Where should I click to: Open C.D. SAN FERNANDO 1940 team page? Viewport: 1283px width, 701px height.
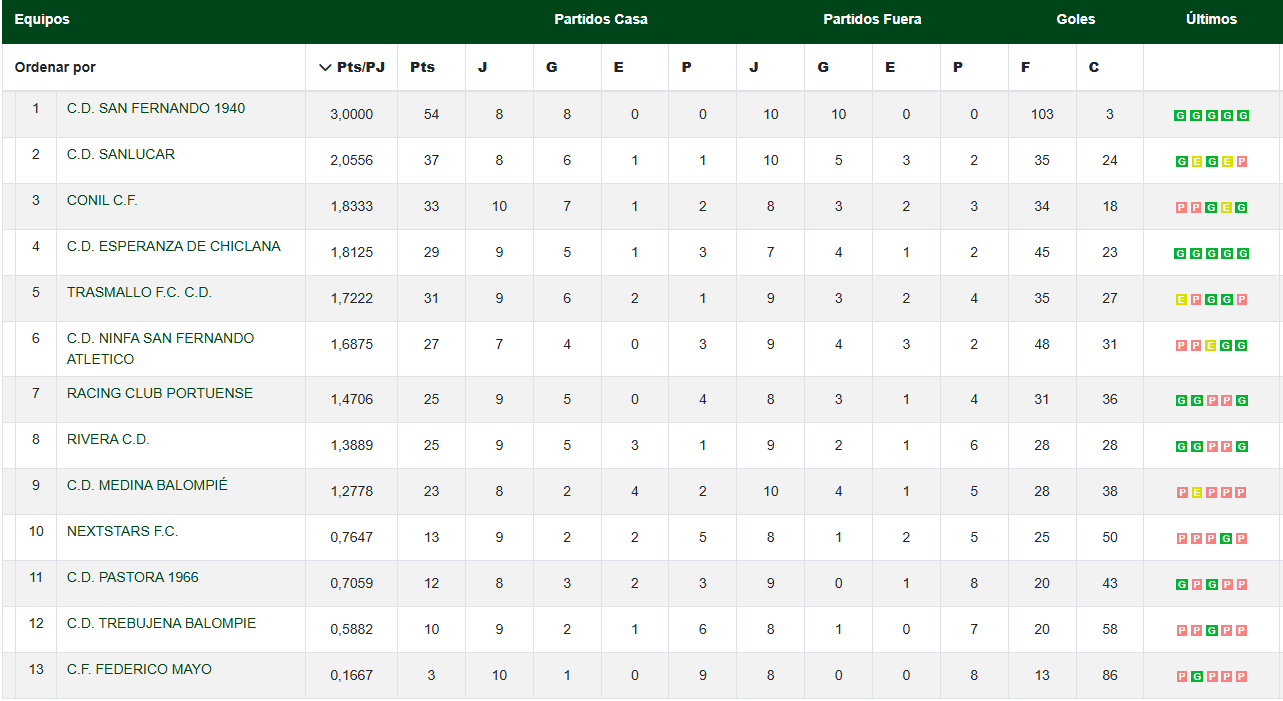click(155, 108)
